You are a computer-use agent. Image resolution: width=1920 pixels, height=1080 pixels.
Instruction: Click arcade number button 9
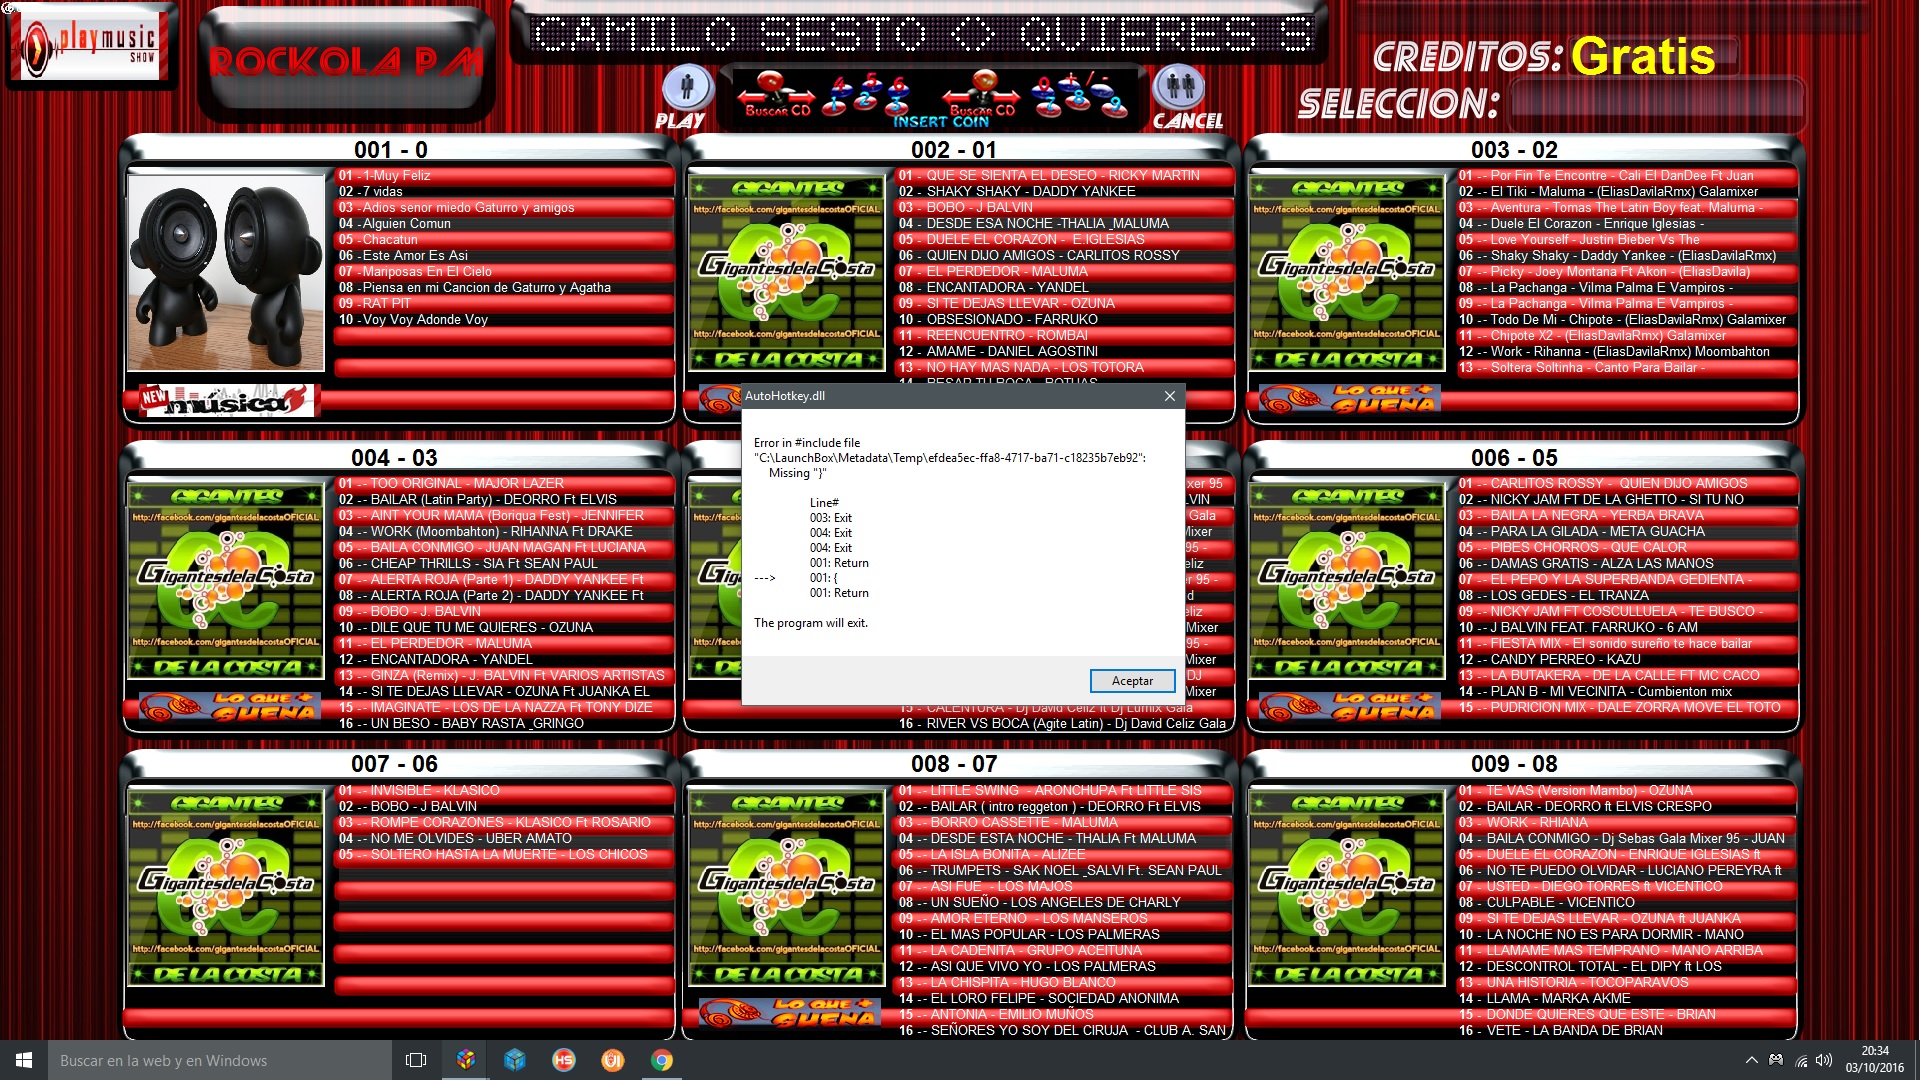[x=1115, y=106]
